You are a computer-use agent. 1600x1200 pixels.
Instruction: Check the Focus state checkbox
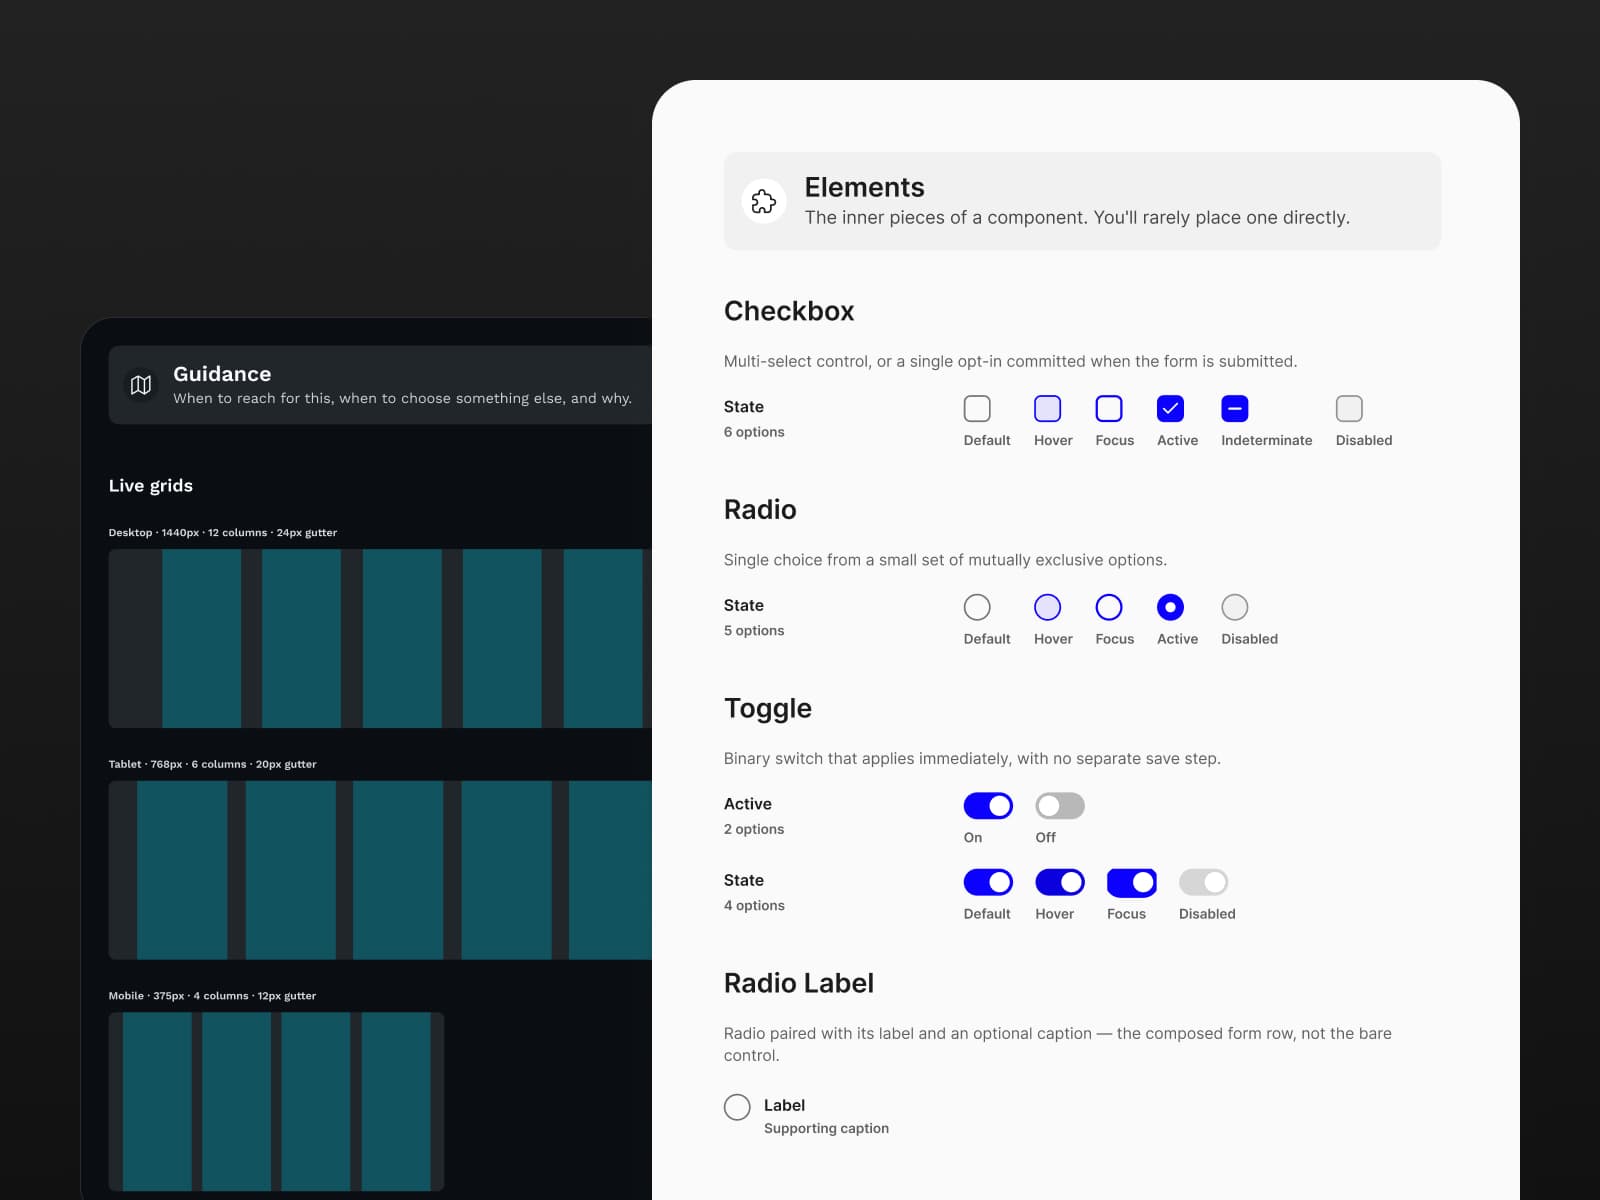(x=1109, y=408)
